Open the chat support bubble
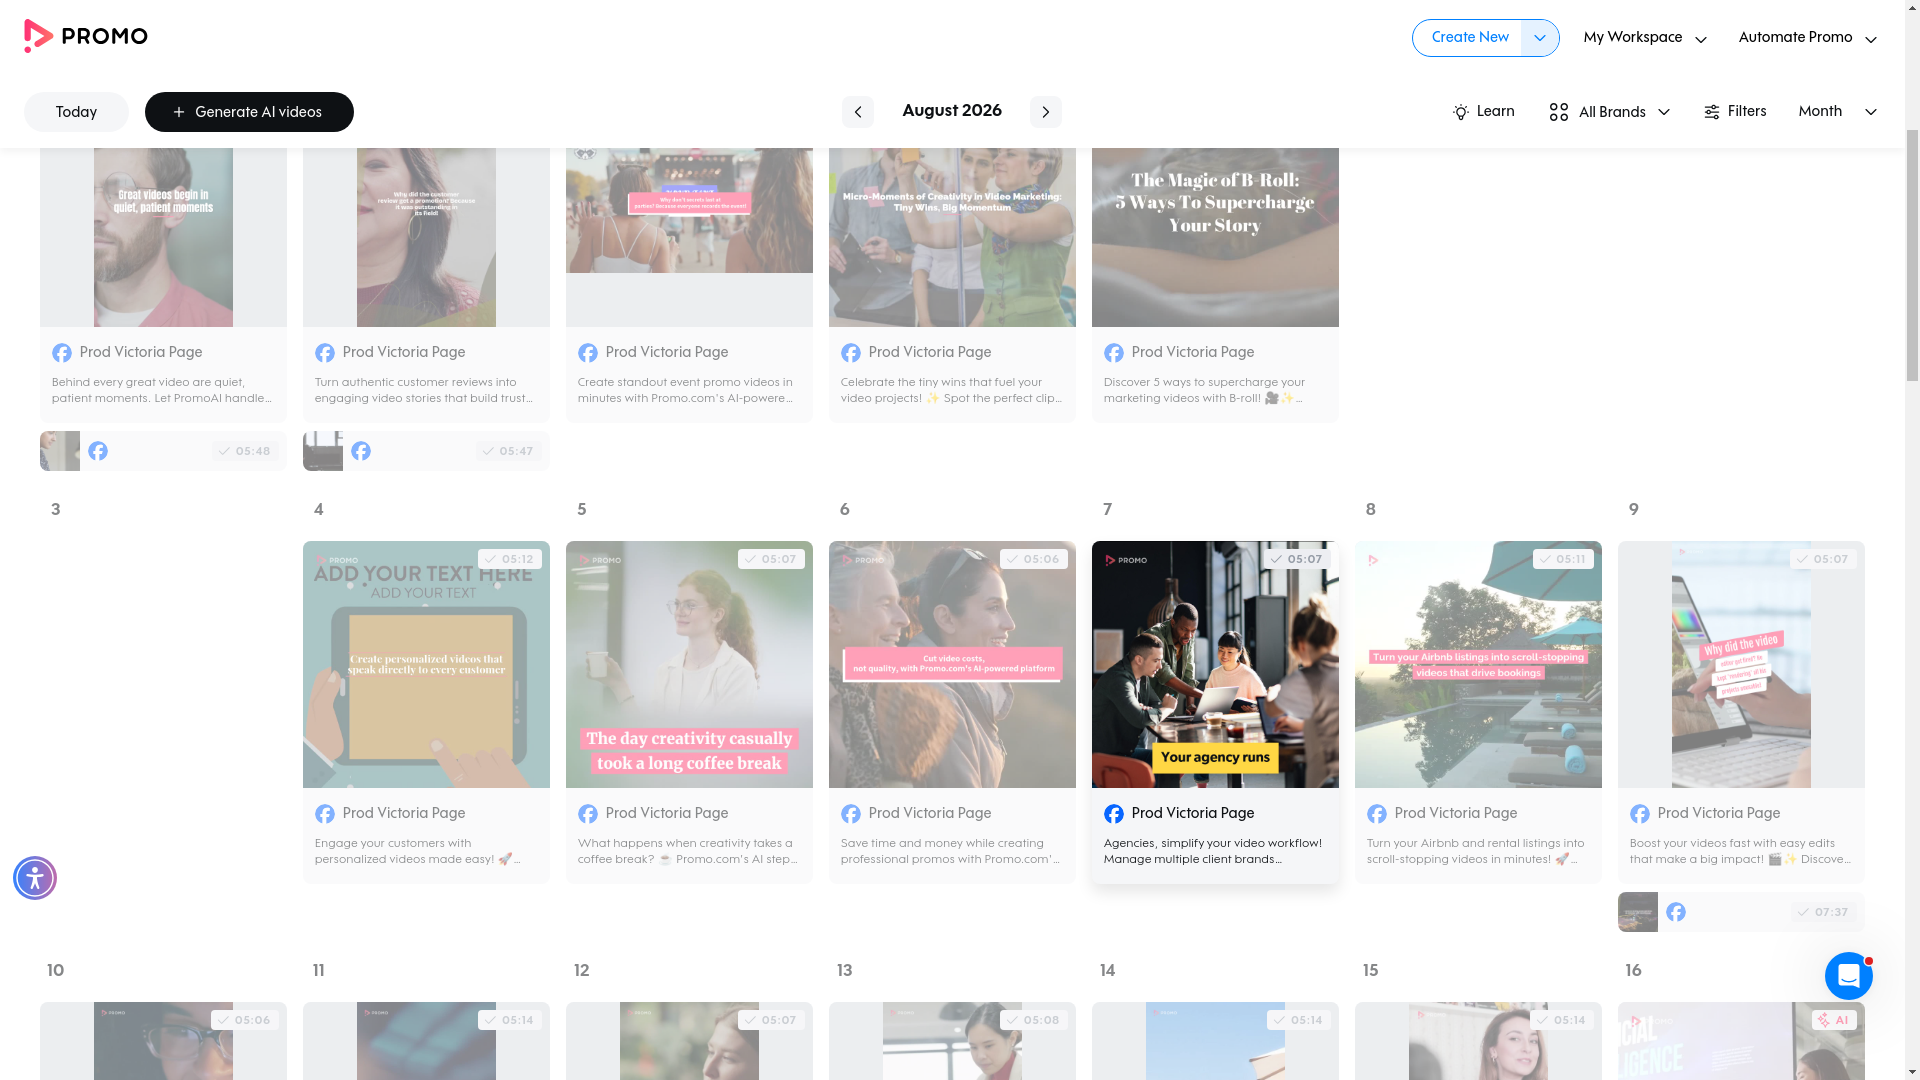 [1848, 976]
